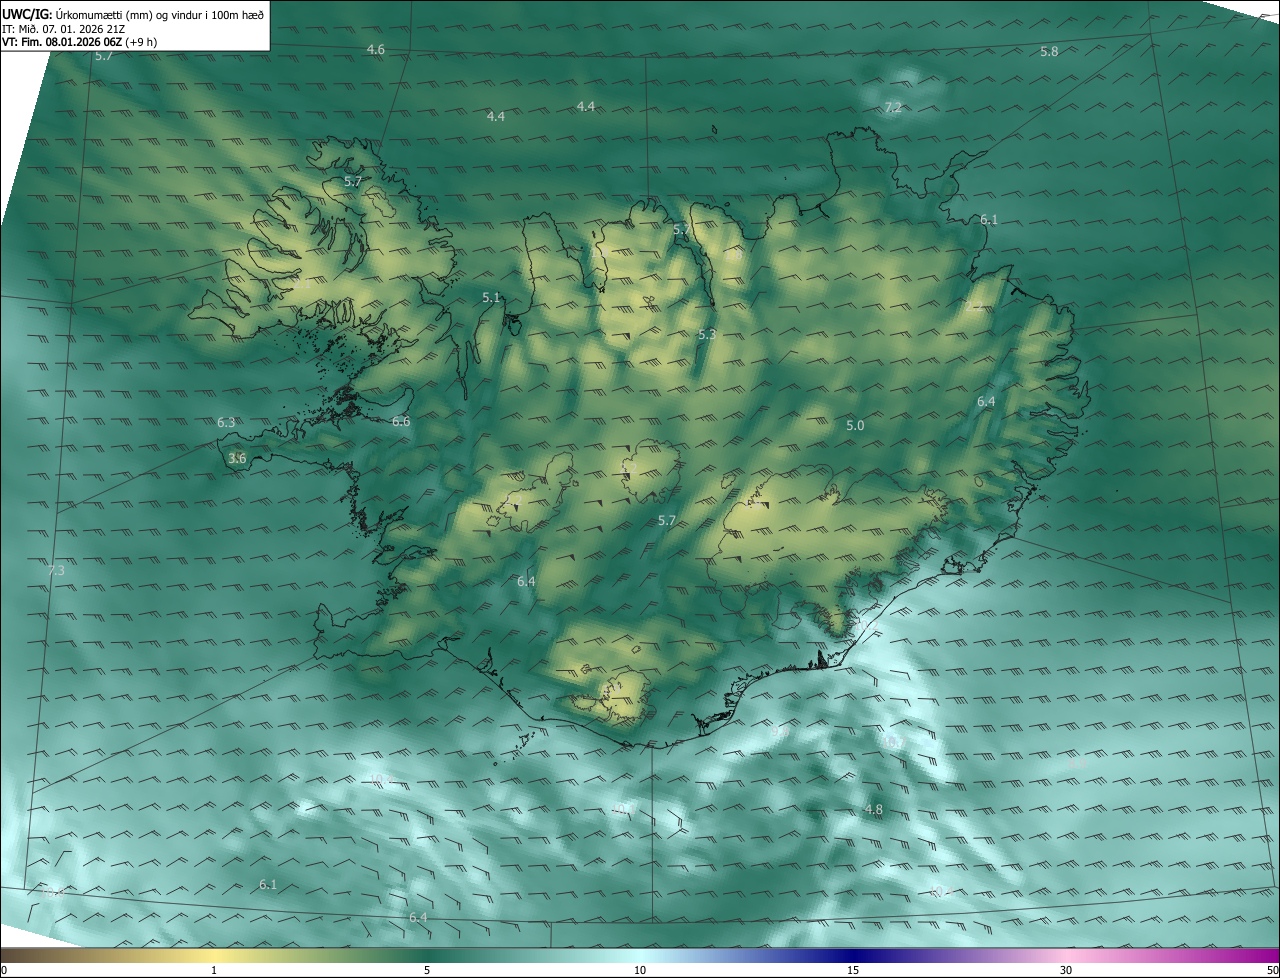Click the title 'UWC/IG: Úrkomumætti (mm) og vindur í 100m hæð'
This screenshot has height=978, width=1280.
133,14
